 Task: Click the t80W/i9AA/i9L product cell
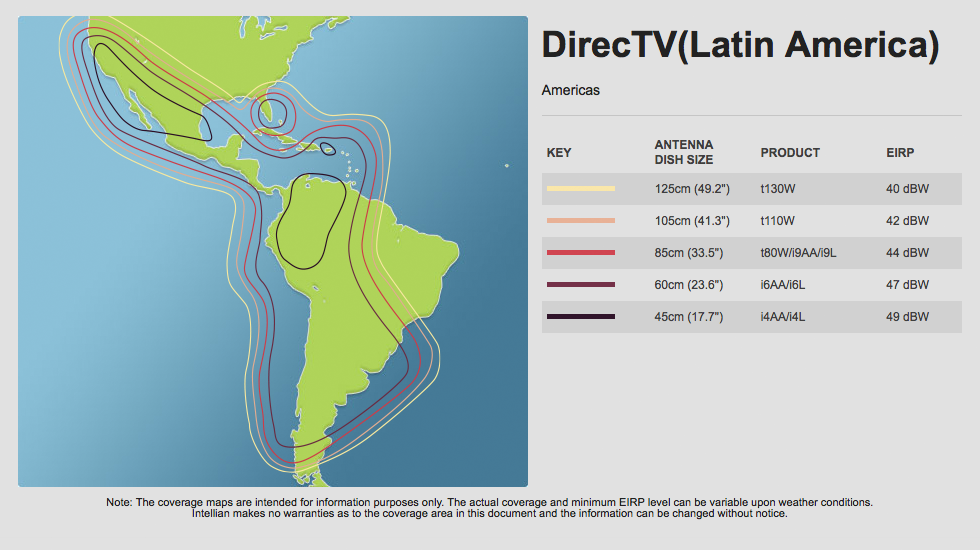(798, 253)
